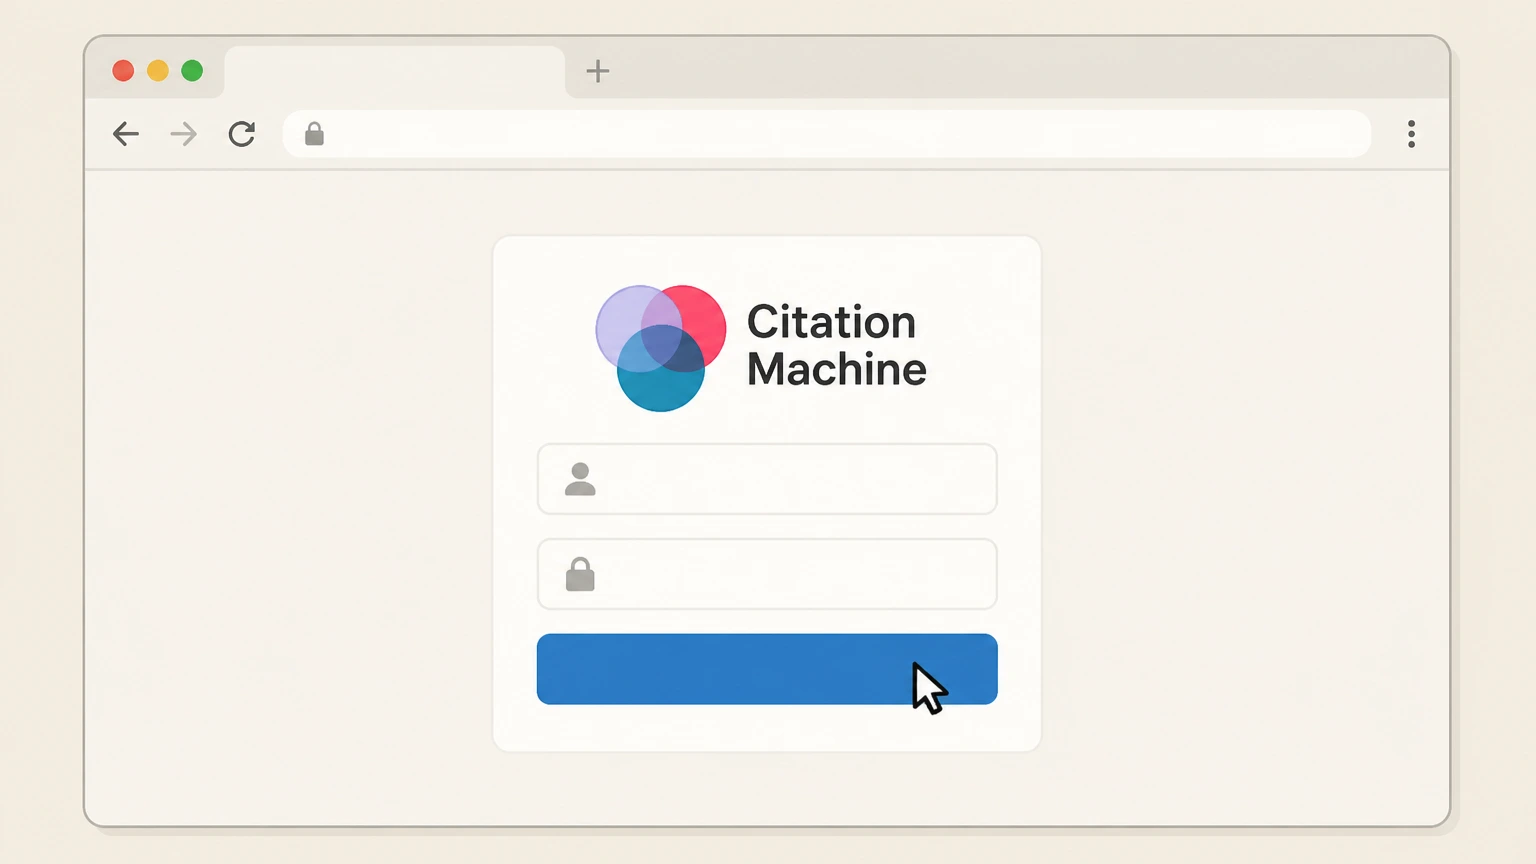Close the window with the red button
The width and height of the screenshot is (1536, 864).
(x=123, y=71)
